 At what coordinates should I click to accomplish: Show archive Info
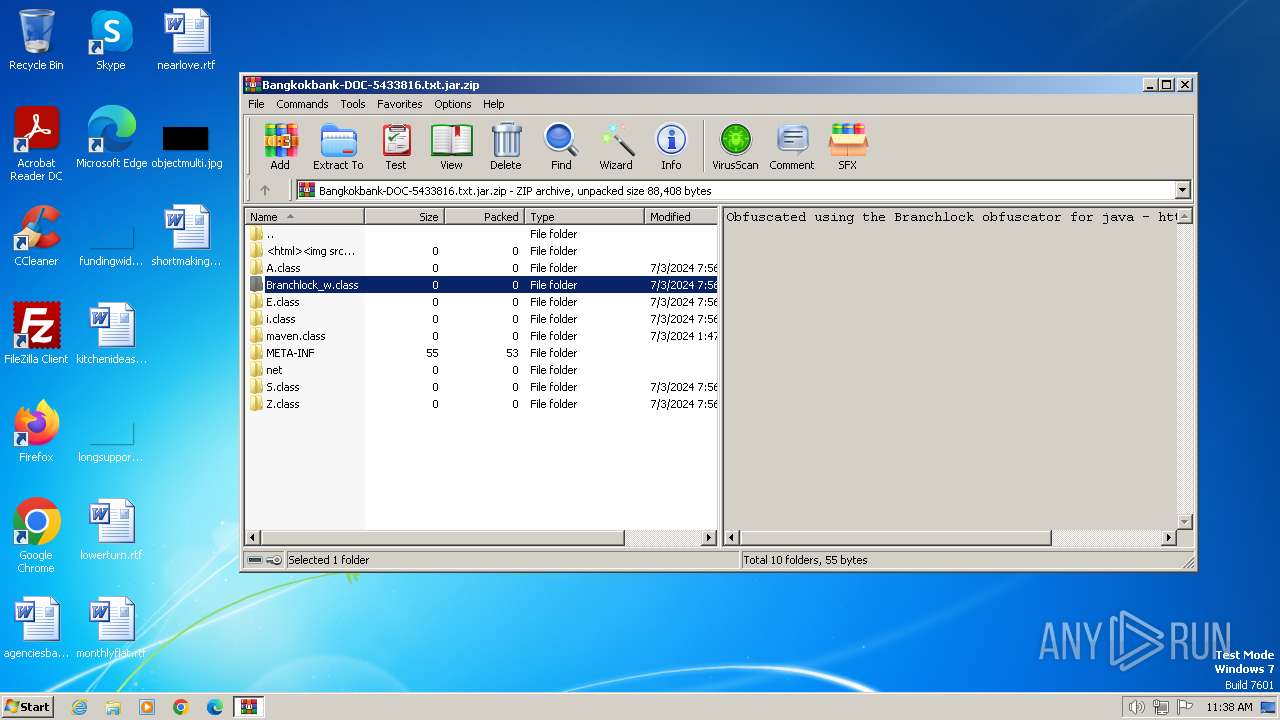pyautogui.click(x=671, y=147)
